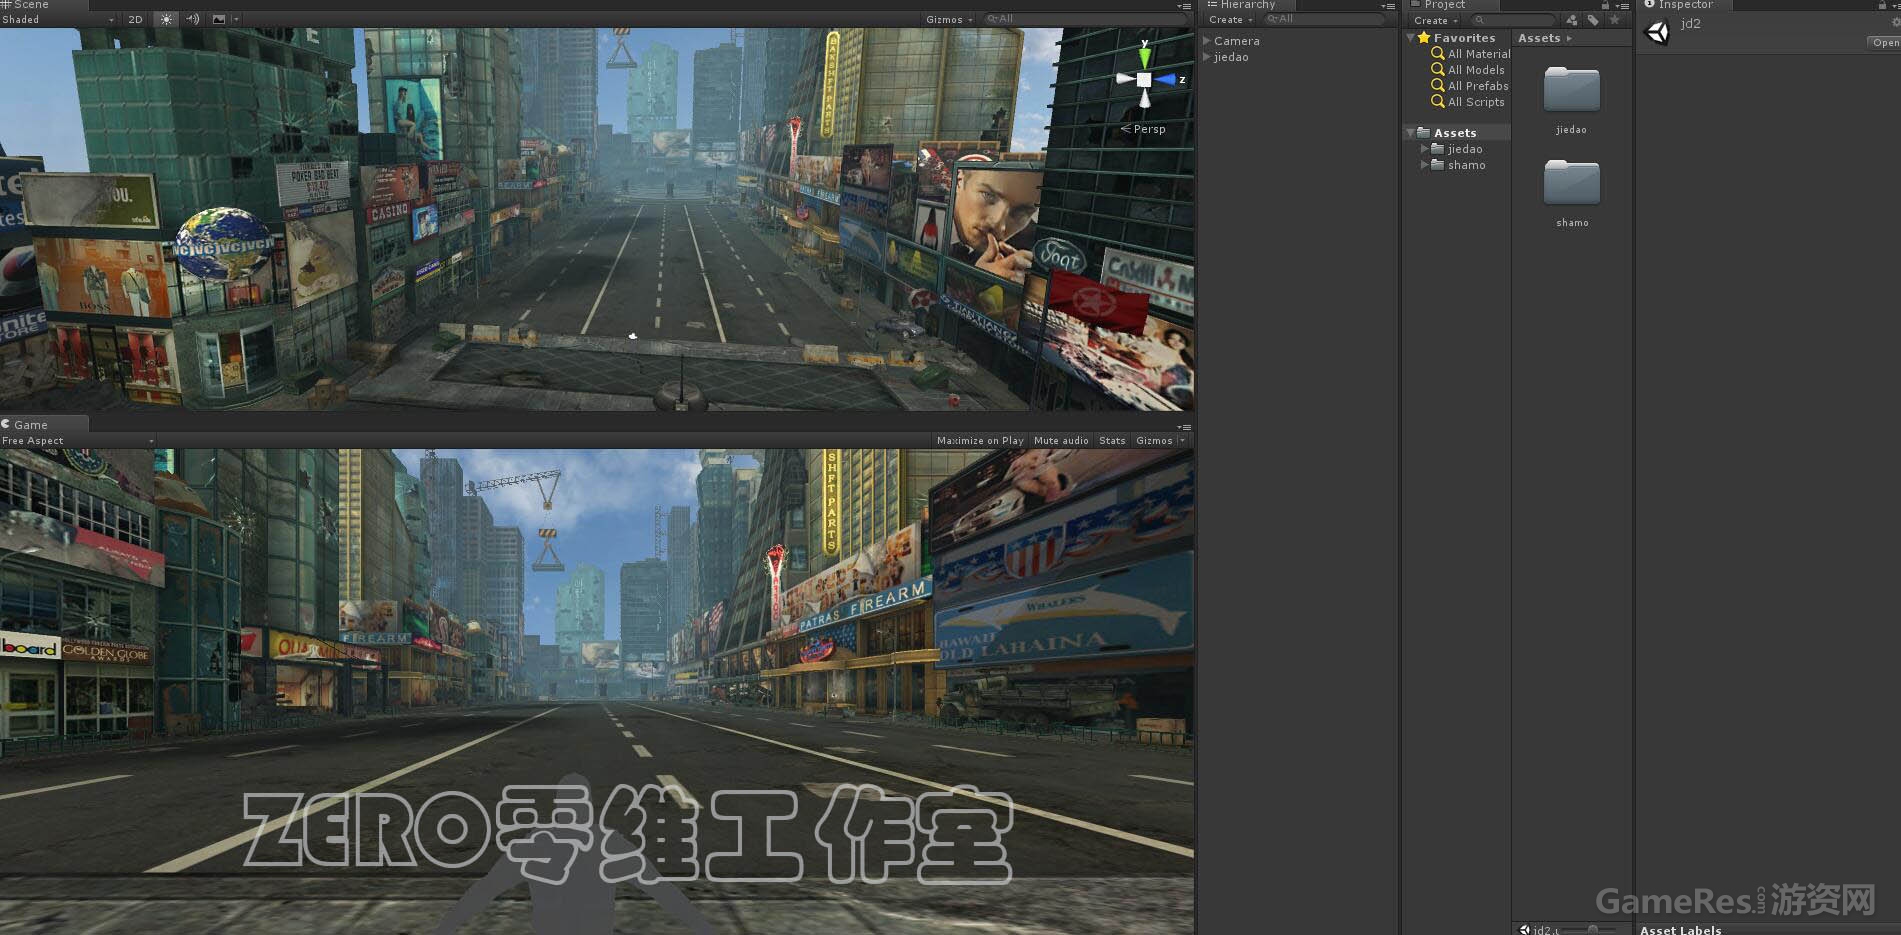Click the Hierarchy search field
This screenshot has height=935, width=1901.
(x=1324, y=20)
